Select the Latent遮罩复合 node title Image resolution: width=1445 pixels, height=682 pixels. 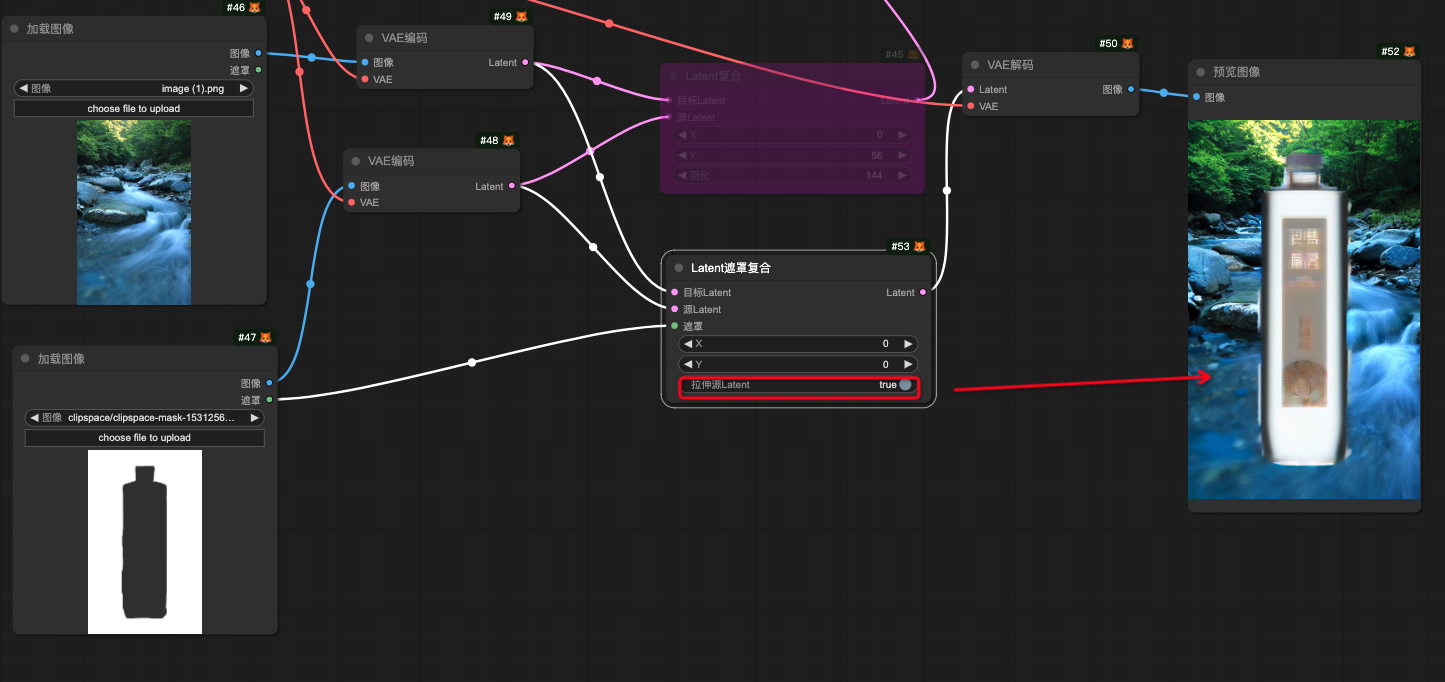click(x=731, y=268)
